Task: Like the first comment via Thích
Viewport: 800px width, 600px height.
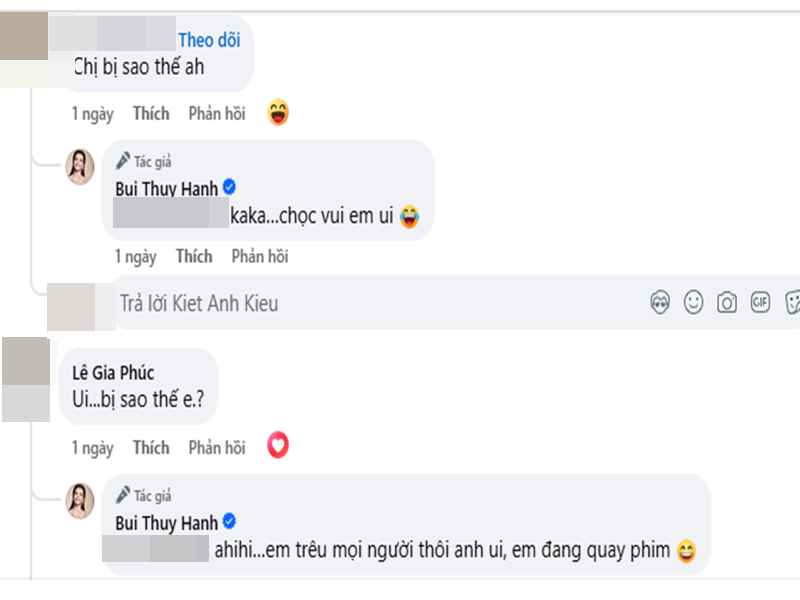Action: [151, 114]
